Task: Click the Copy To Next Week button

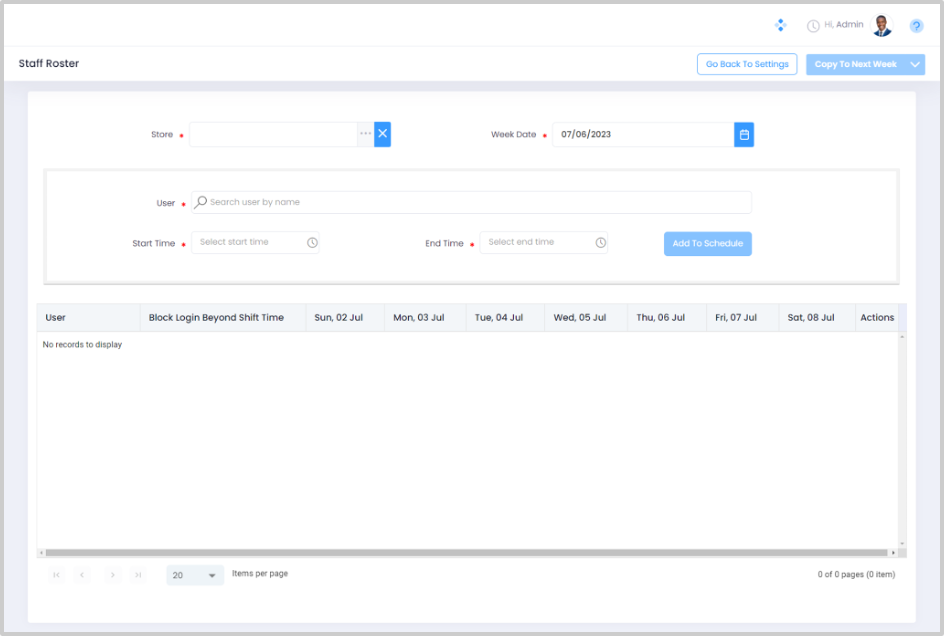Action: coord(855,65)
